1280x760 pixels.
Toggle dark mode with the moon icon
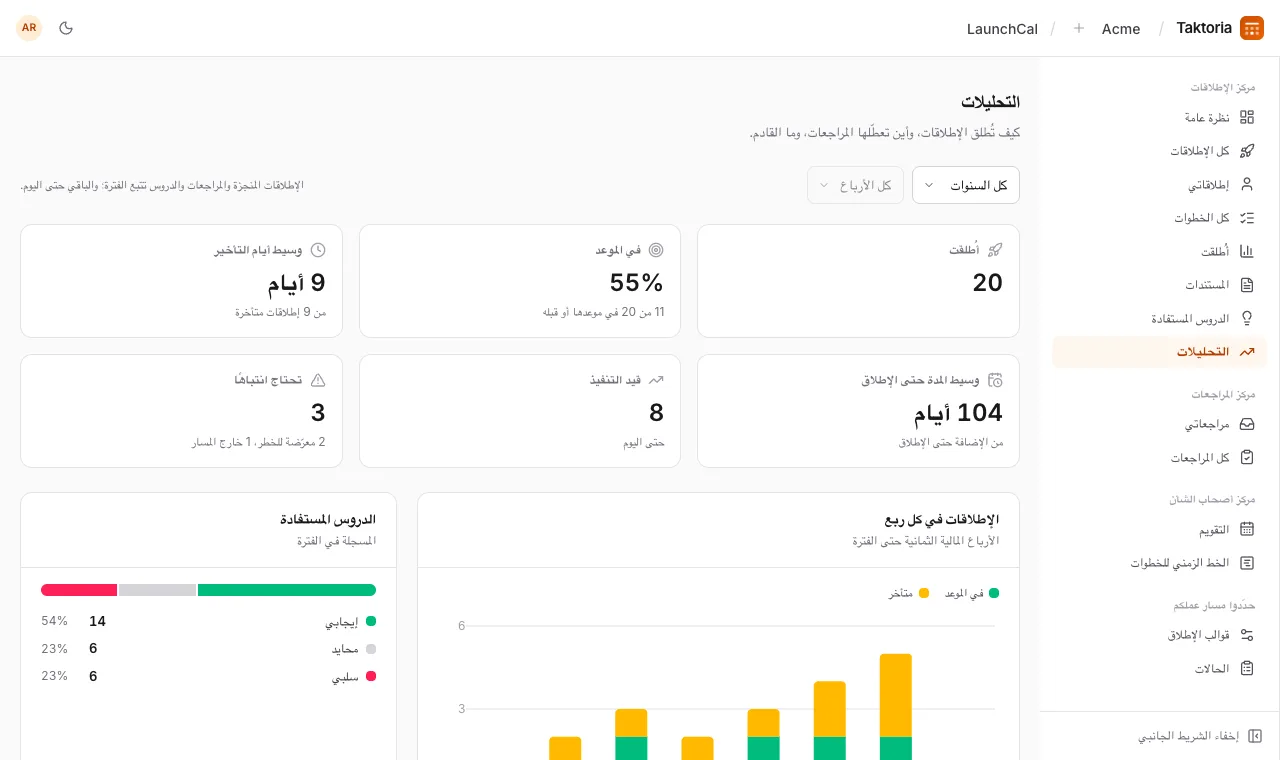tap(66, 28)
